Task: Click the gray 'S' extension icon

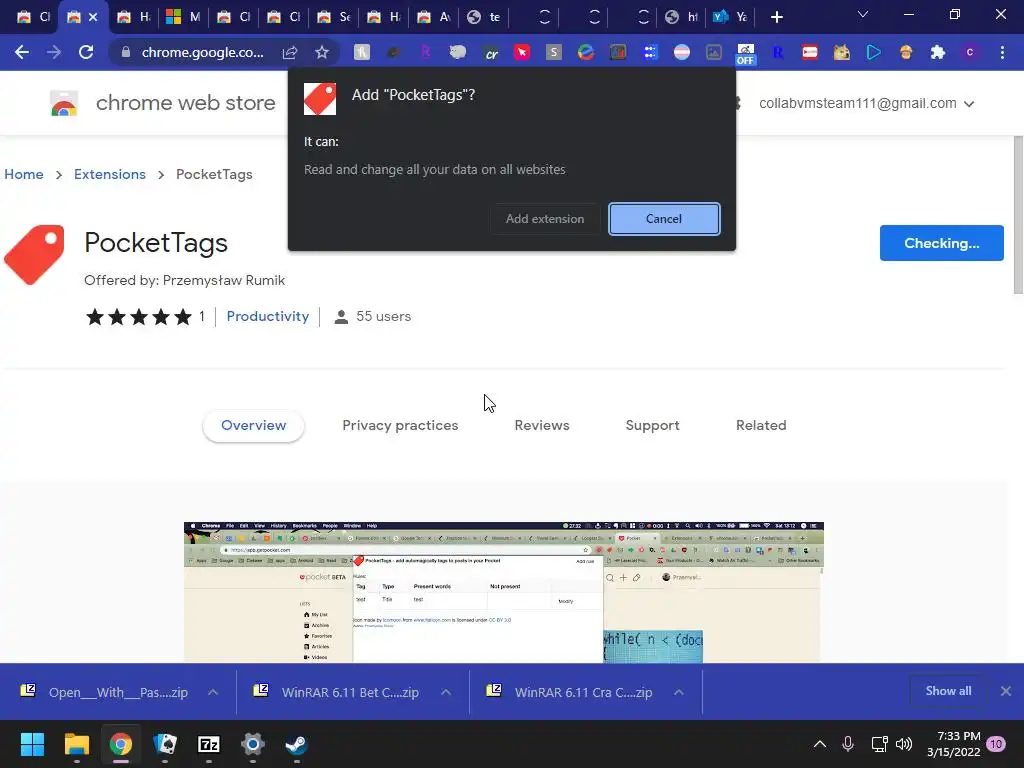Action: [554, 52]
